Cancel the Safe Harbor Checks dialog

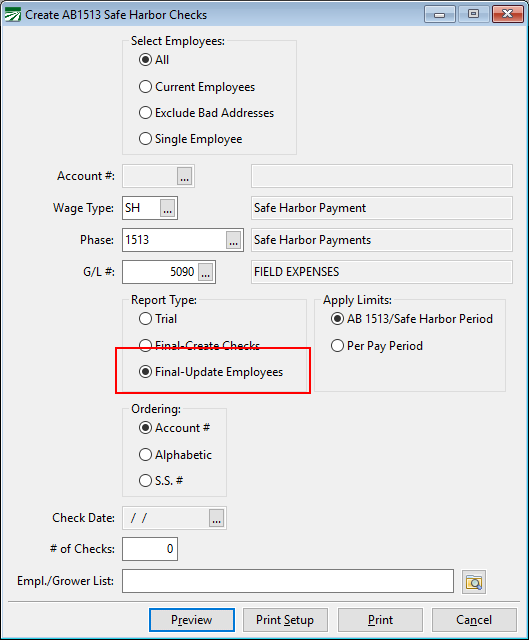tap(474, 620)
